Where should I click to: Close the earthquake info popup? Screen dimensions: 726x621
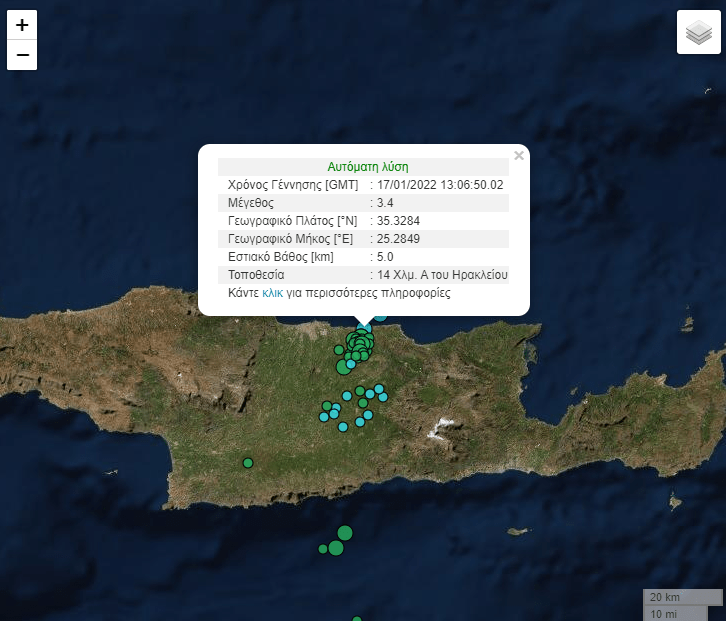[518, 155]
